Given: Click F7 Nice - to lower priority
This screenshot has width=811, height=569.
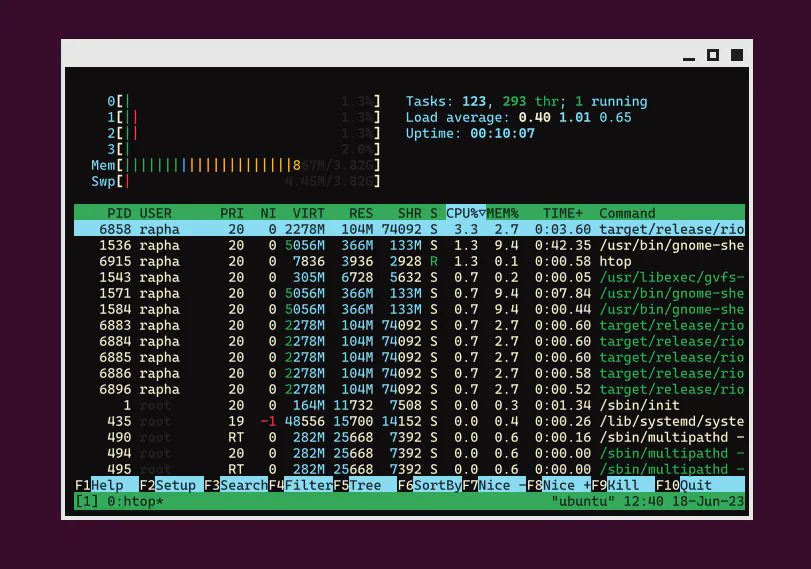Looking at the screenshot, I should point(494,485).
